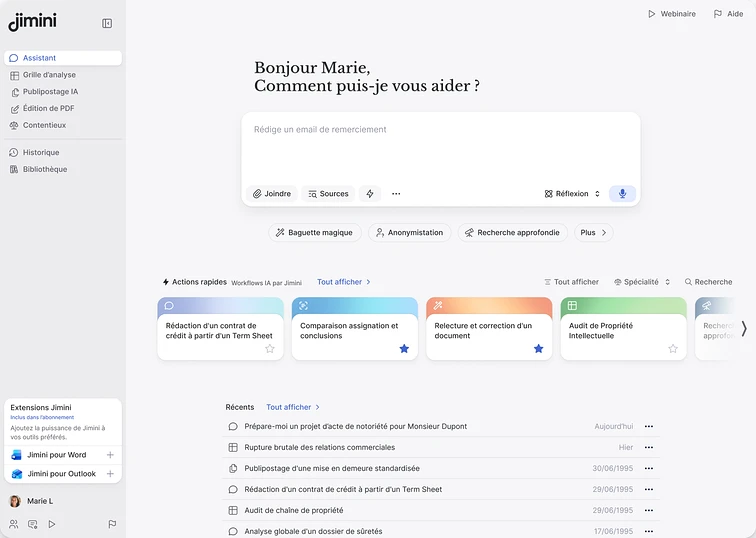Click the feedback chat icon at sidebar bottom
Screen dimensions: 756x538
pyautogui.click(x=33, y=524)
